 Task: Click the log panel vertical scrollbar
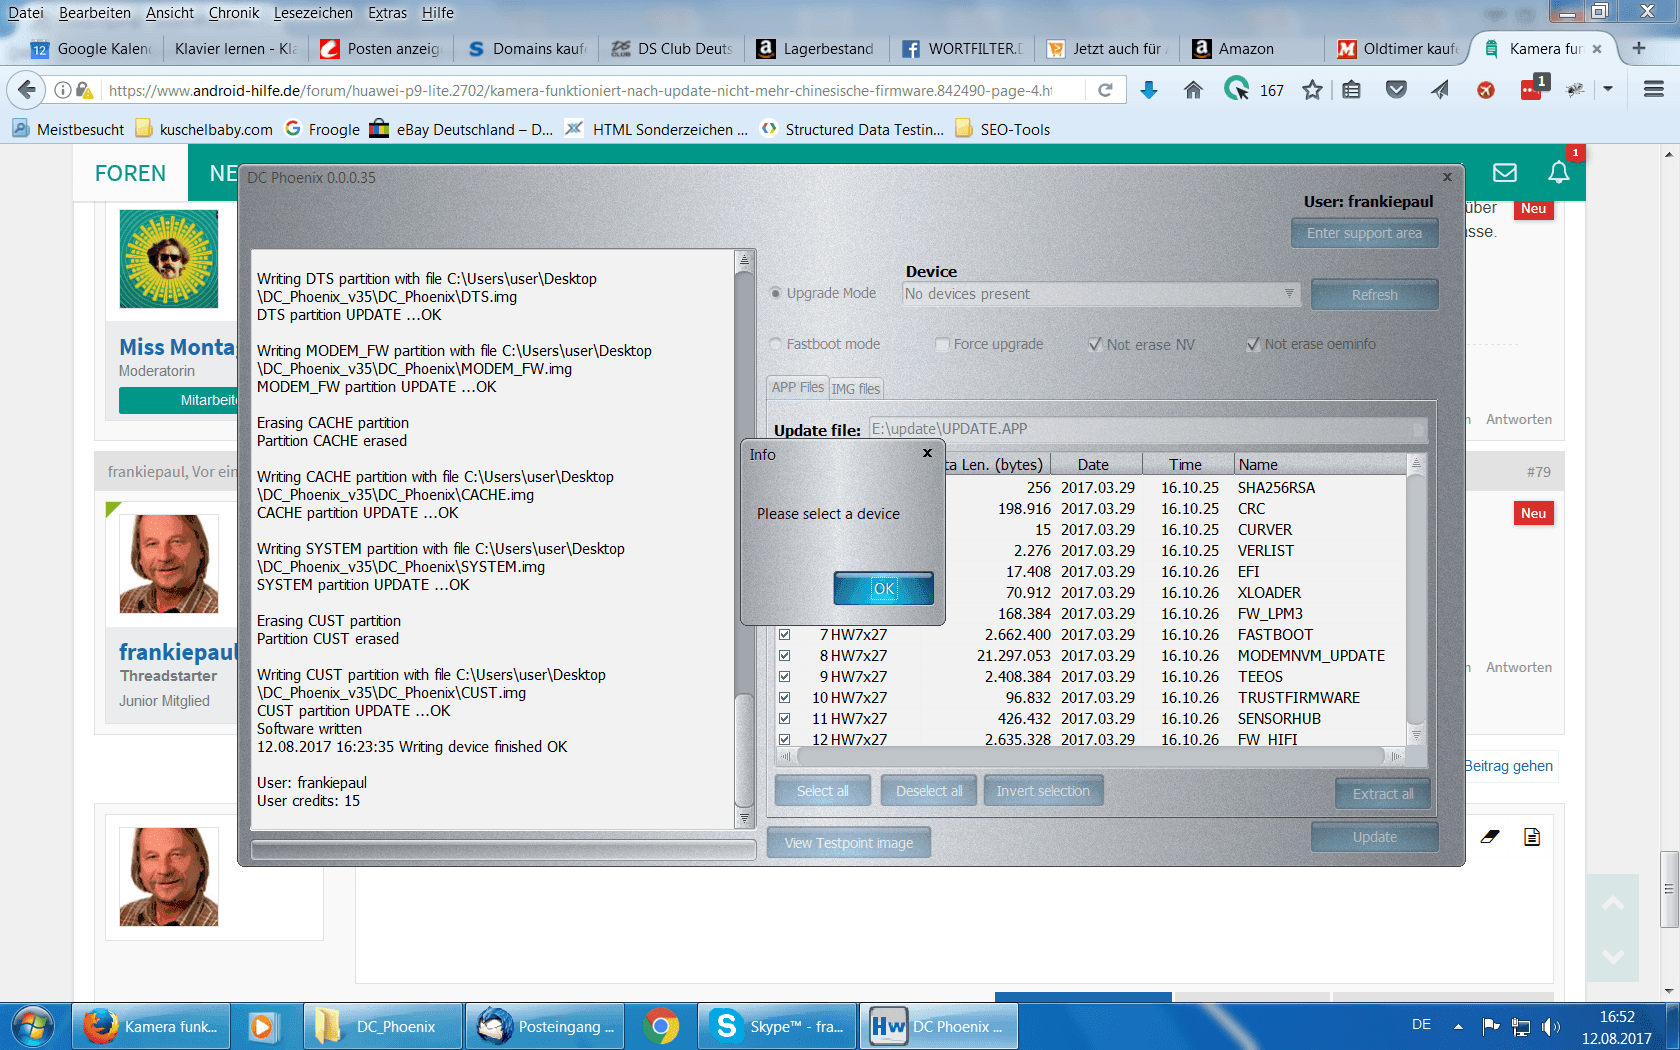tap(744, 540)
